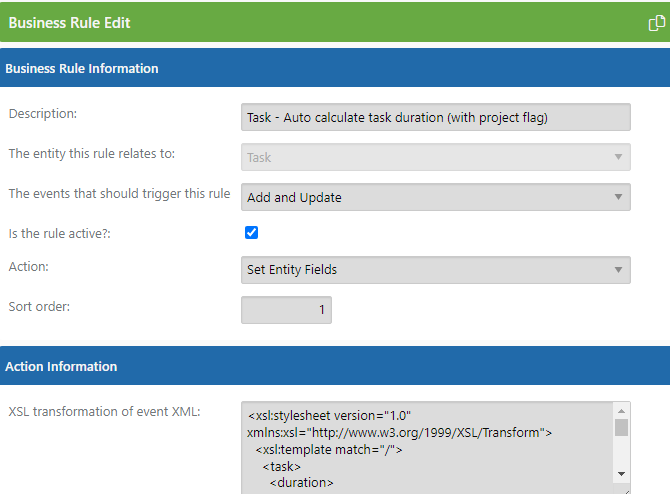Screen dimensions: 670x494
Task: Click inside the XSL transformation textarea
Action: point(427,448)
